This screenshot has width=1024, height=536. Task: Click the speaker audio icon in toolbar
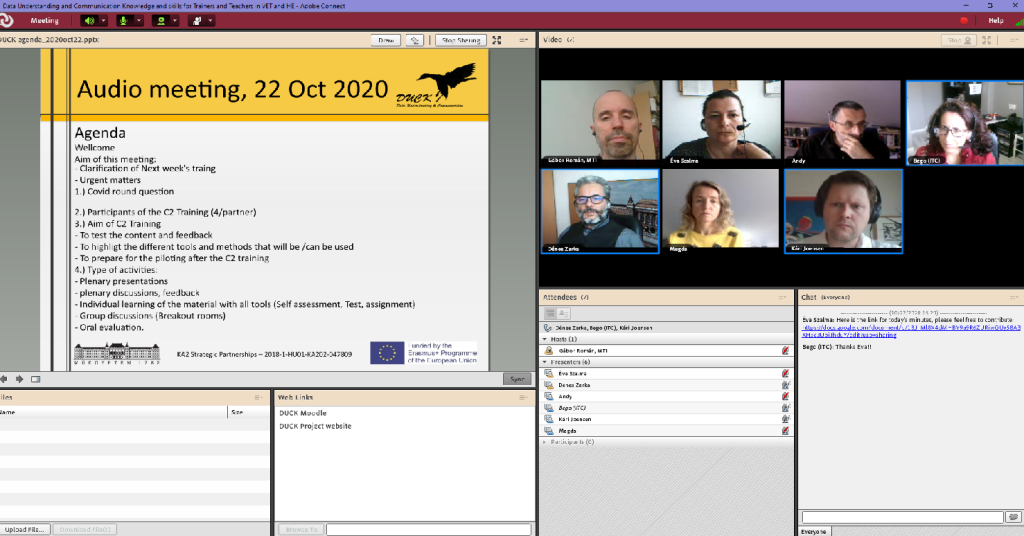point(90,20)
